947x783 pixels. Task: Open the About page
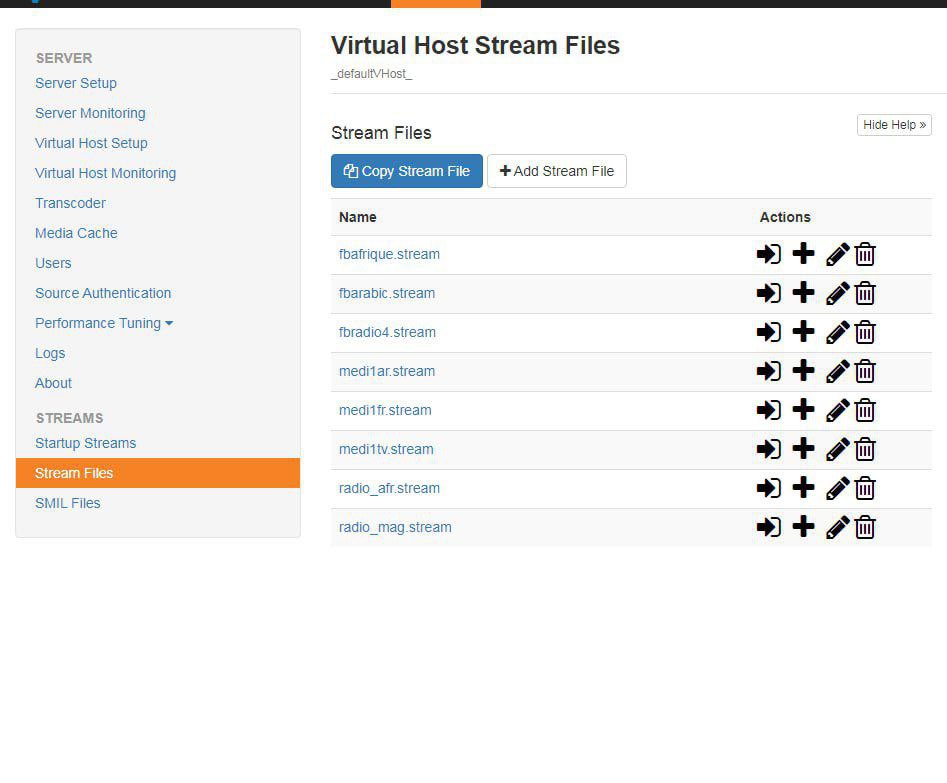pyautogui.click(x=53, y=383)
